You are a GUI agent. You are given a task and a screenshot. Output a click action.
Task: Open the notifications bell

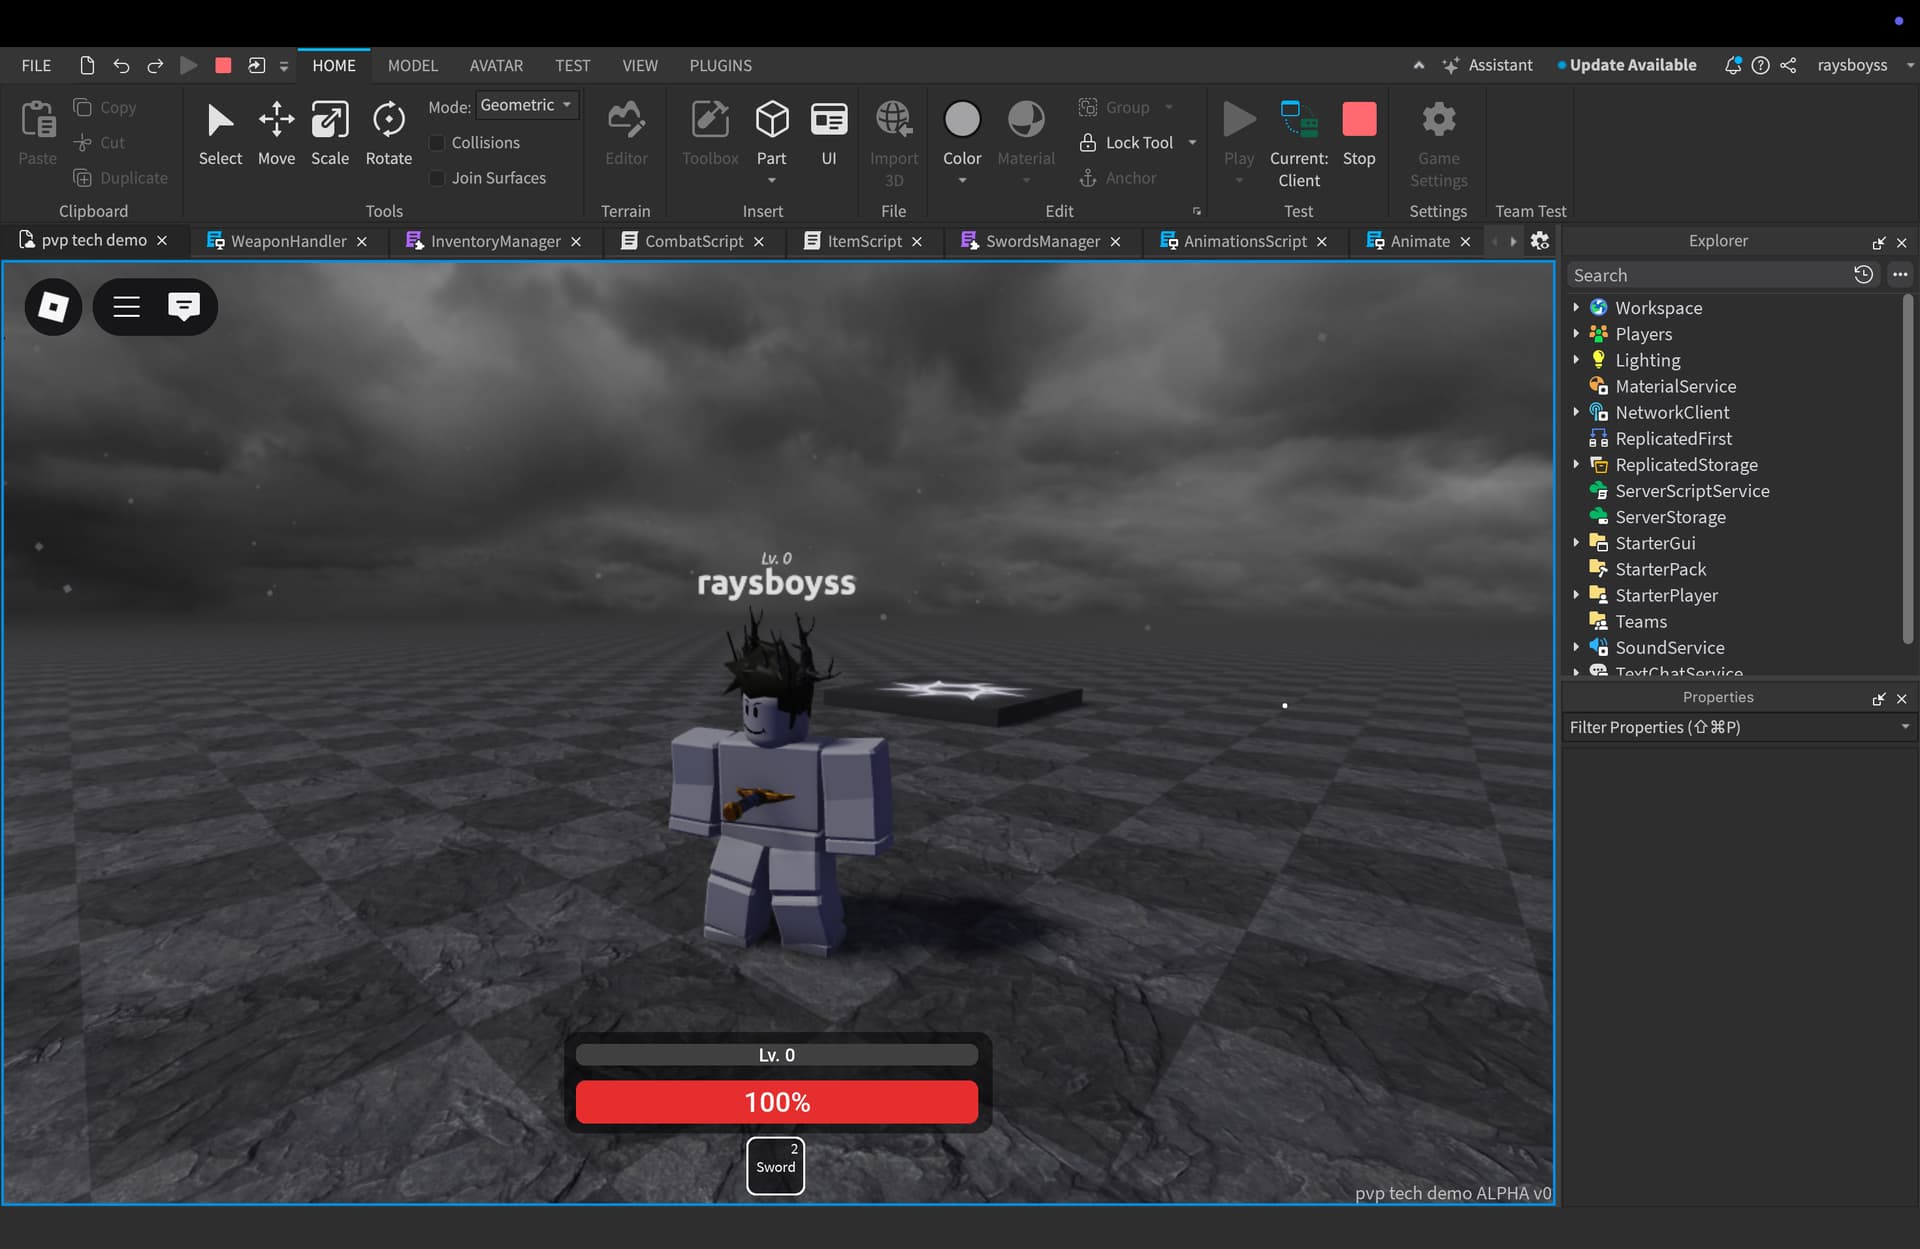tap(1732, 65)
